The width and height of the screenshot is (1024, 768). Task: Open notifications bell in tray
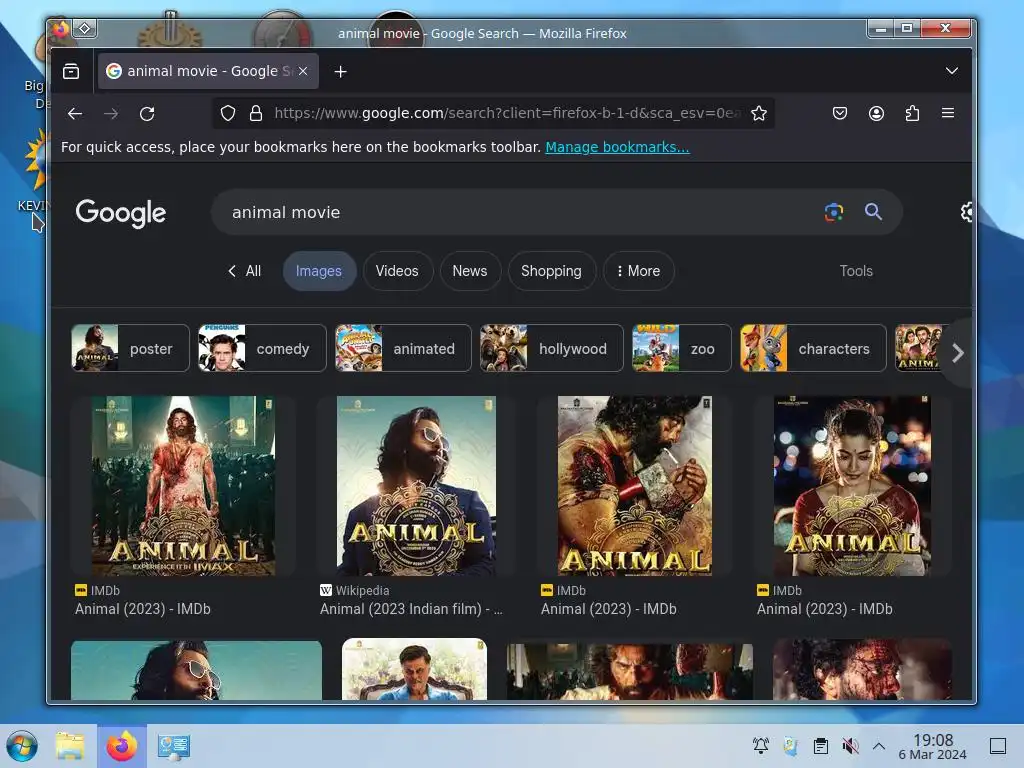(x=760, y=746)
